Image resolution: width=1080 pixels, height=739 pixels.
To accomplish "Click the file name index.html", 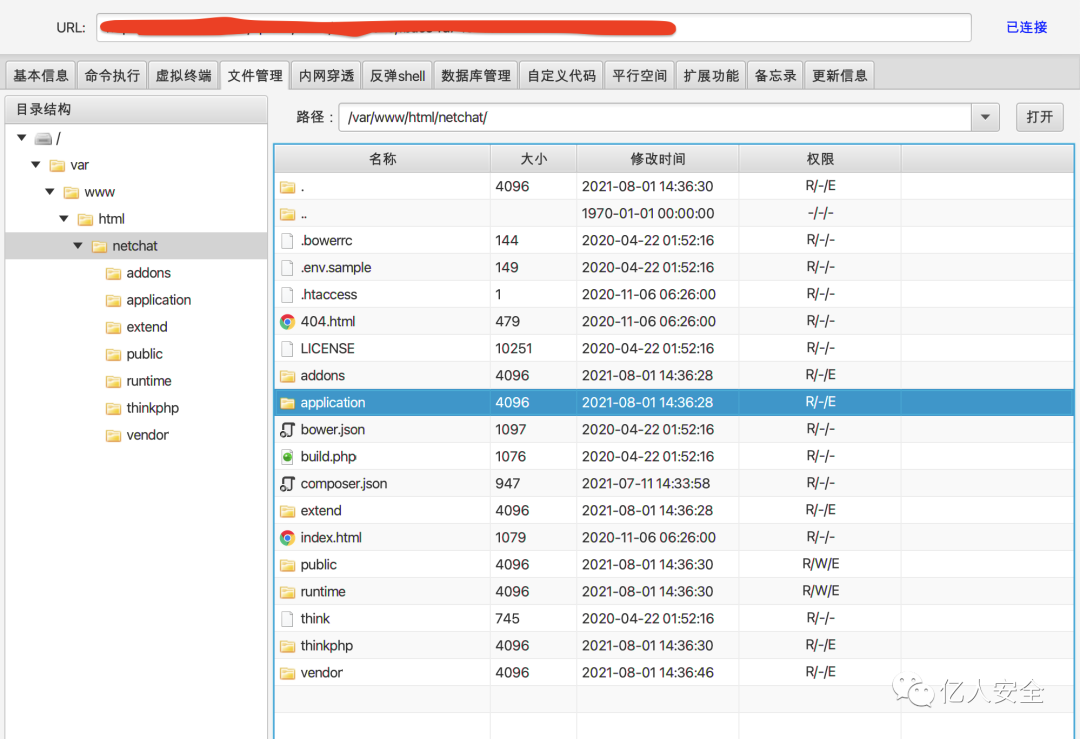I will point(331,538).
